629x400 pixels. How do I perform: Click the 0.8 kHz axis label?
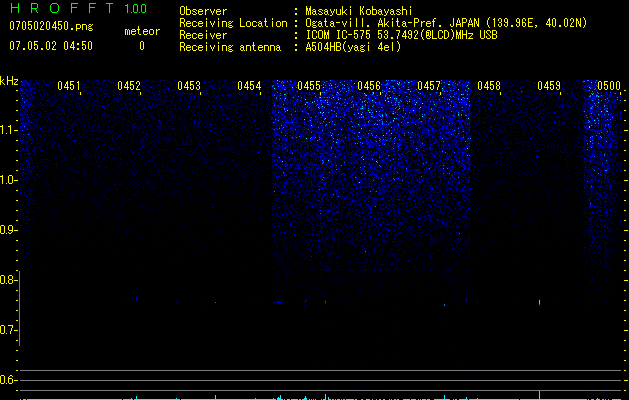8,280
